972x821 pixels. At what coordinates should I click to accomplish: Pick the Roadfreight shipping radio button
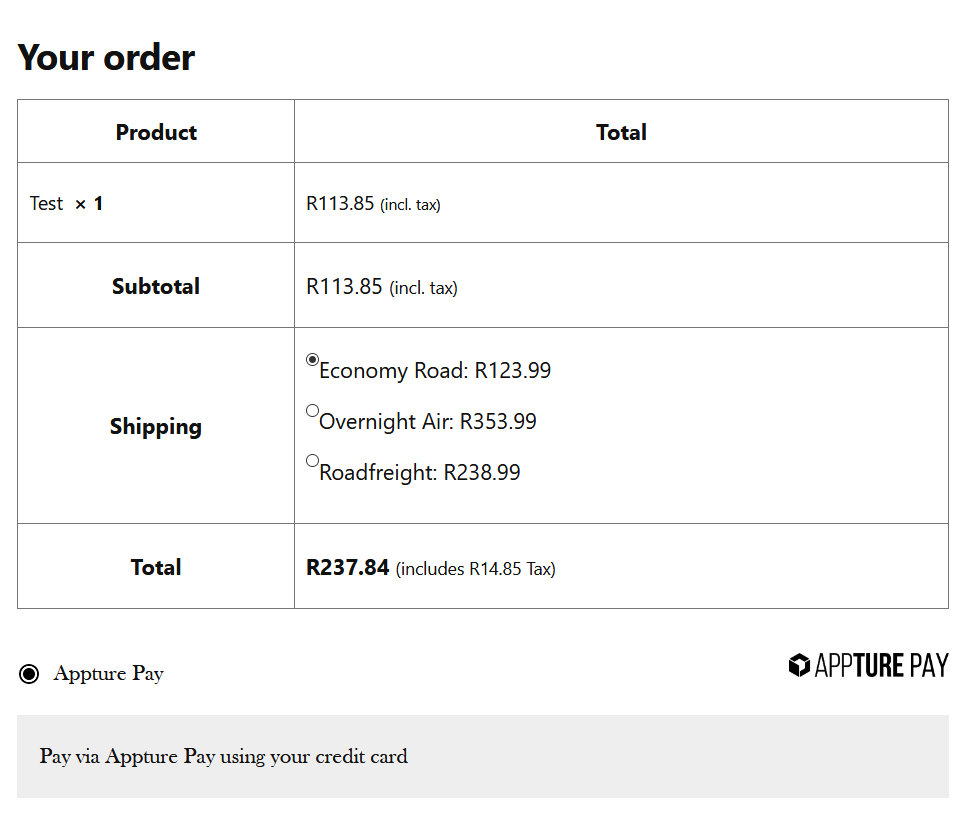[312, 461]
